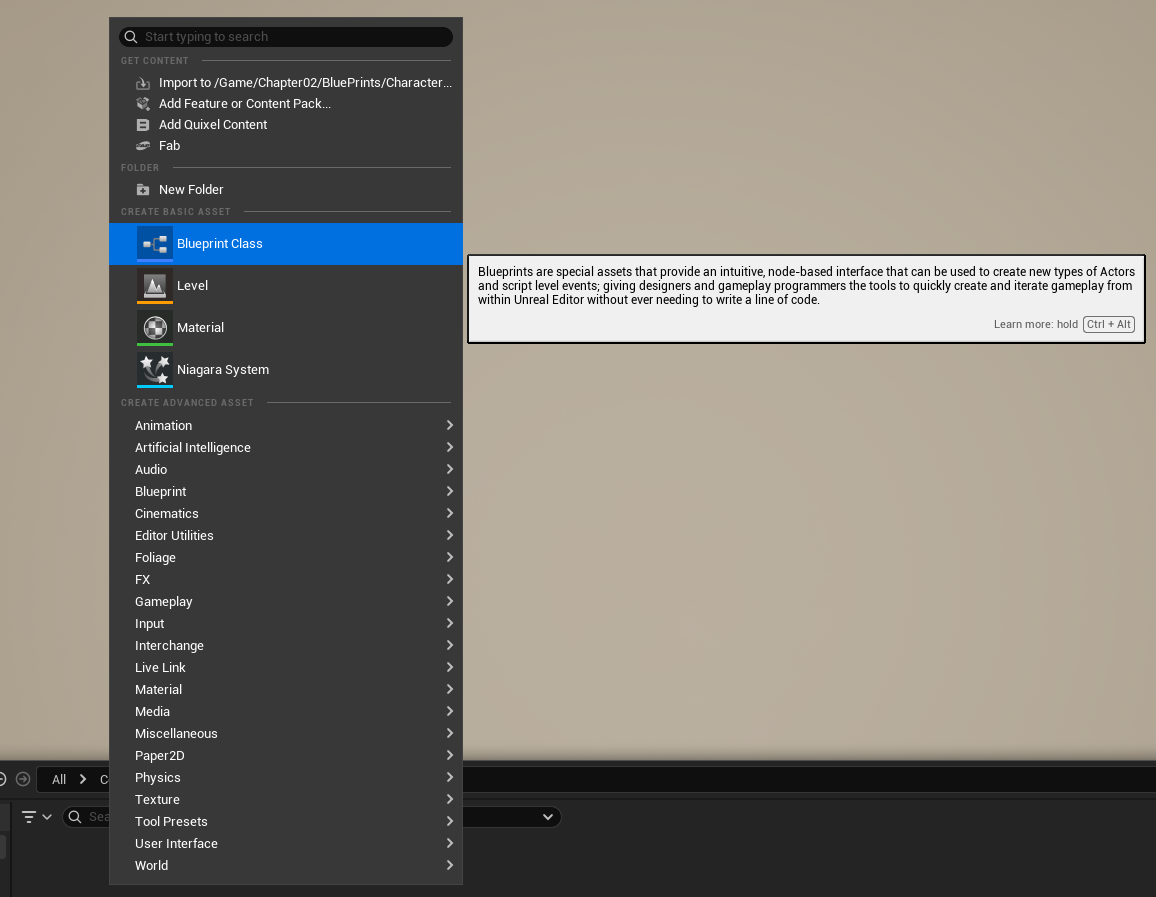The image size is (1156, 897).
Task: Open the Interchange submenu
Action: pos(285,646)
